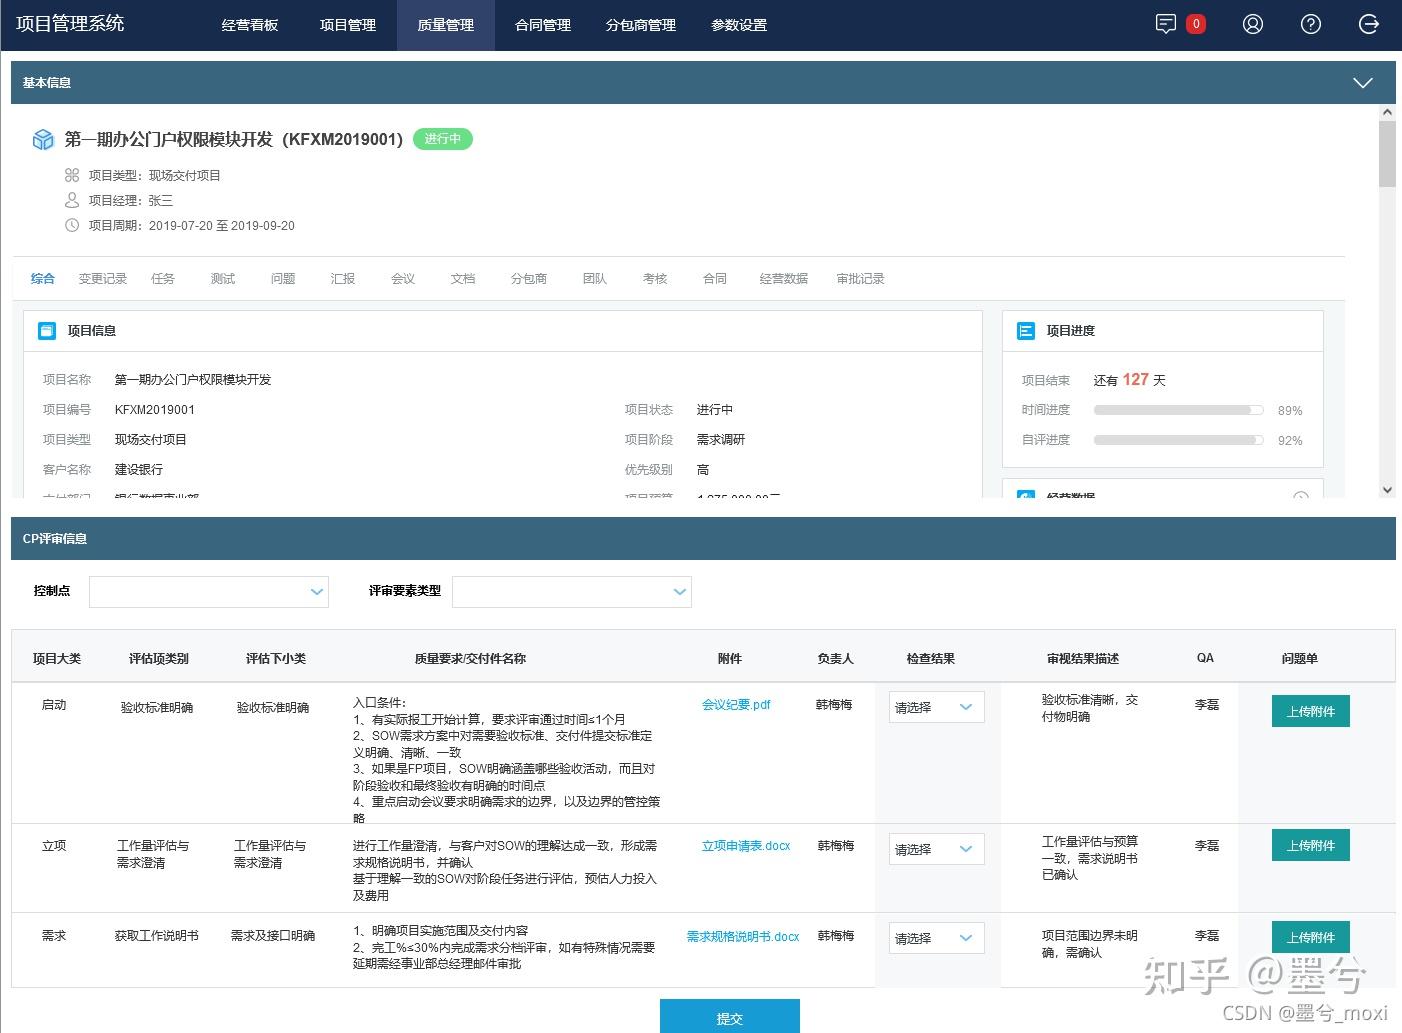Click the 提交 submit button
The height and width of the screenshot is (1033, 1402).
tap(730, 1016)
